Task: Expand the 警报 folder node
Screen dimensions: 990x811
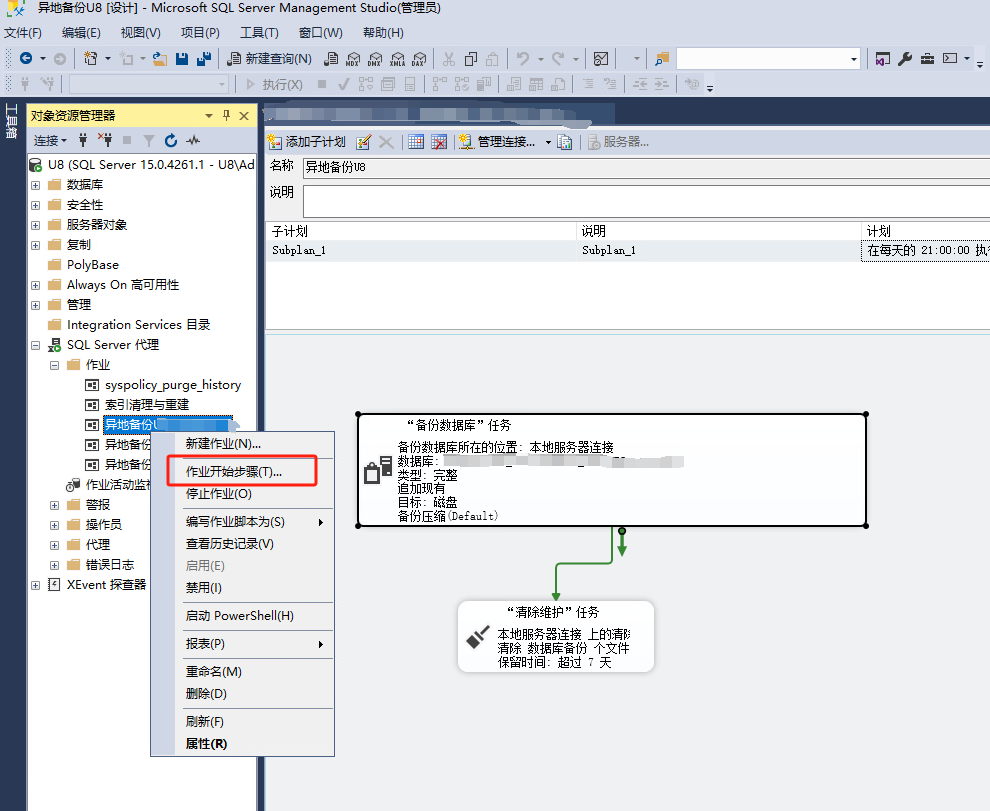Action: [54, 505]
